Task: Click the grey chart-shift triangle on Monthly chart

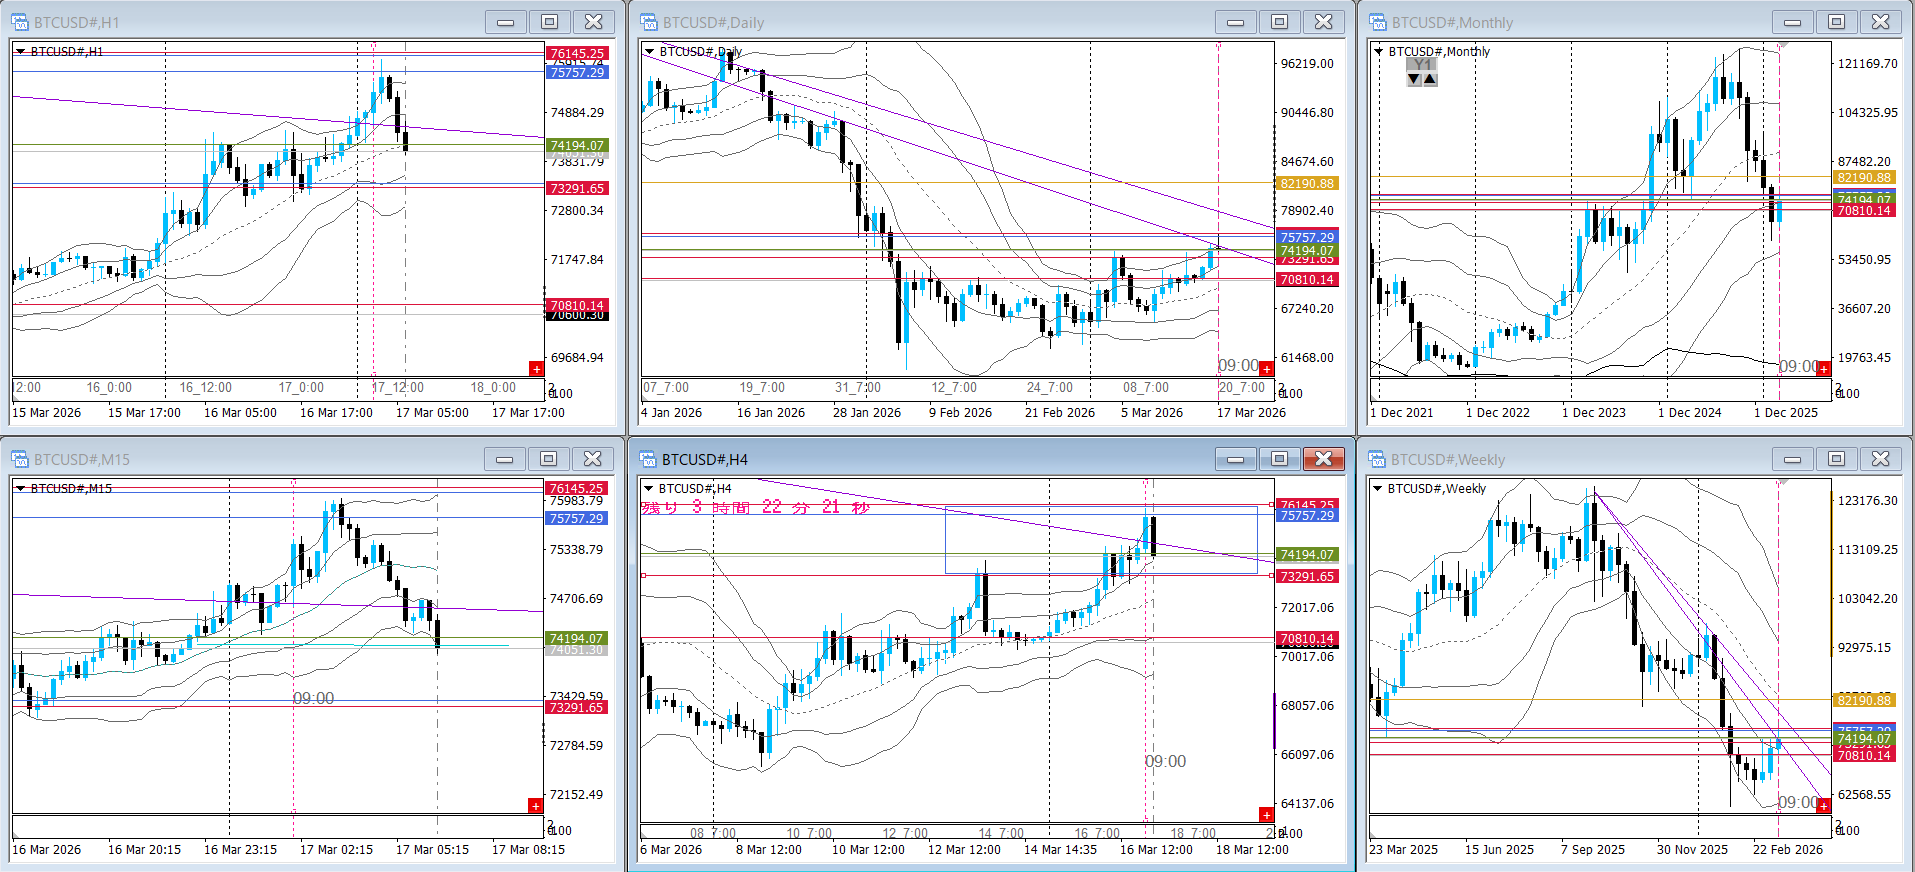Action: [x=1783, y=45]
